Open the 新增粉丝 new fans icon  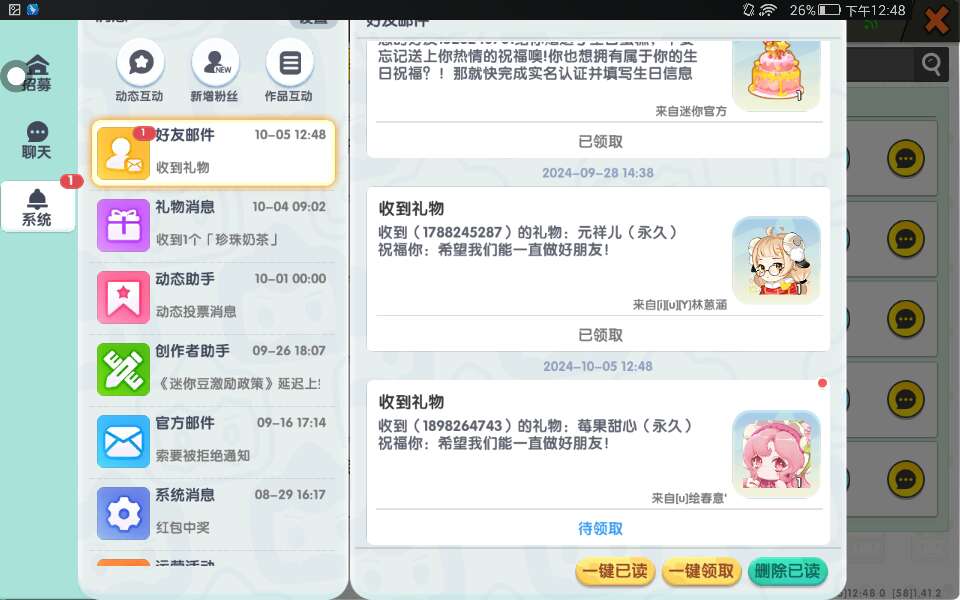(x=215, y=63)
